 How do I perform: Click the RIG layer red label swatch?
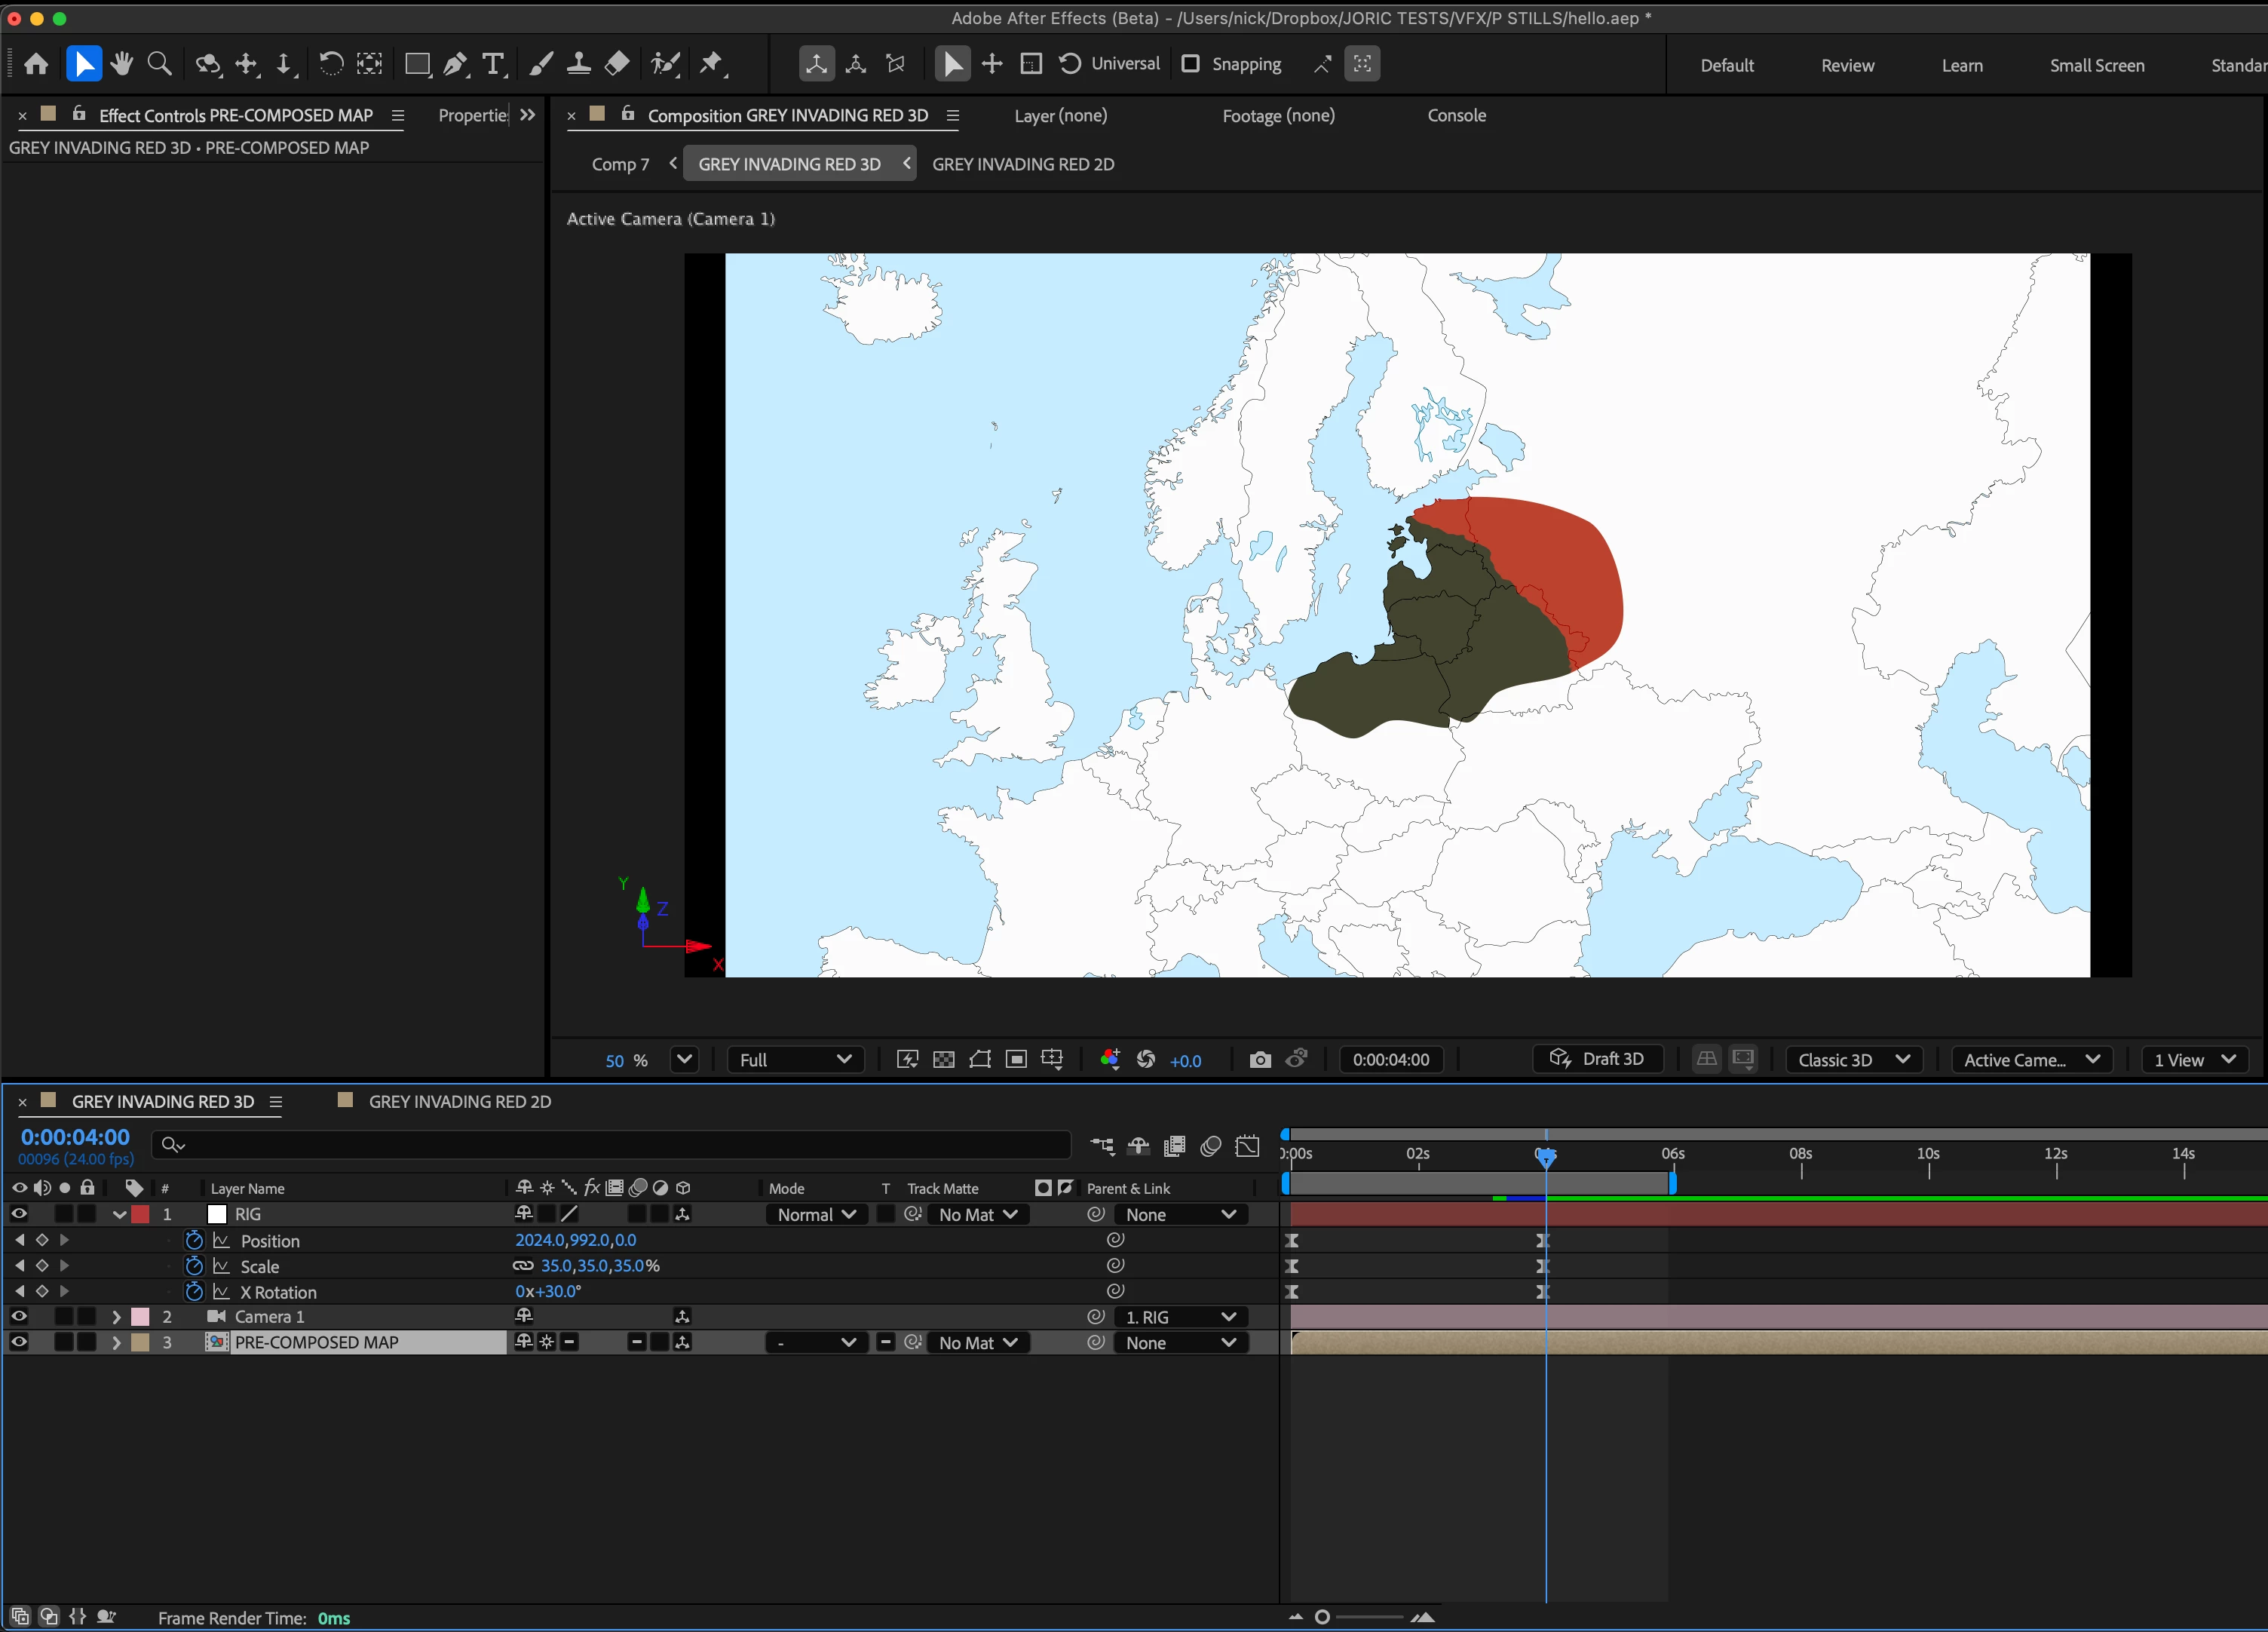pos(141,1215)
